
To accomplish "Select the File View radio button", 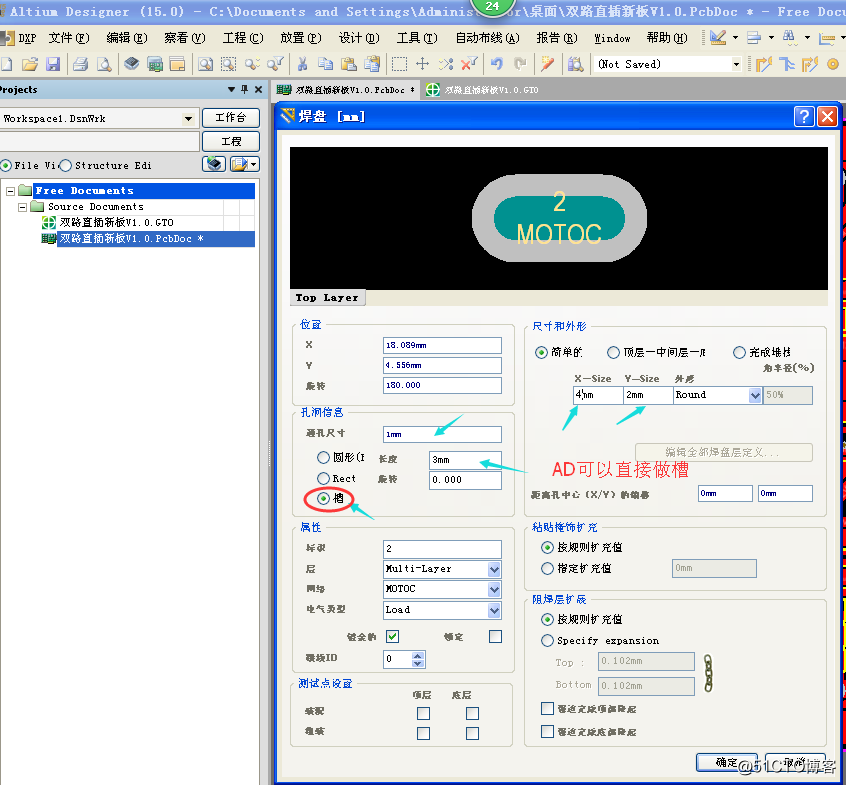I will [x=6, y=165].
